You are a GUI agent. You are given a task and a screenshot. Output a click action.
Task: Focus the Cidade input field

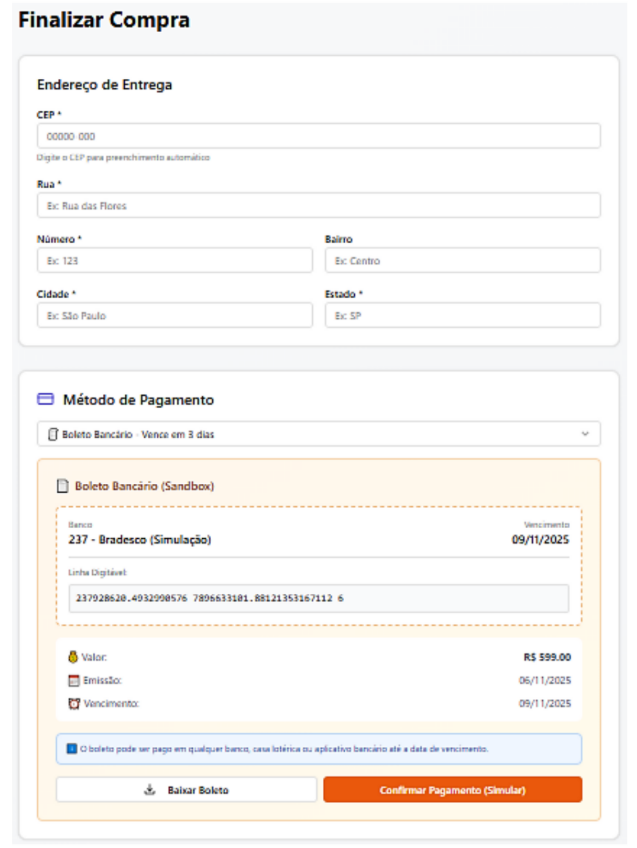[x=174, y=315]
